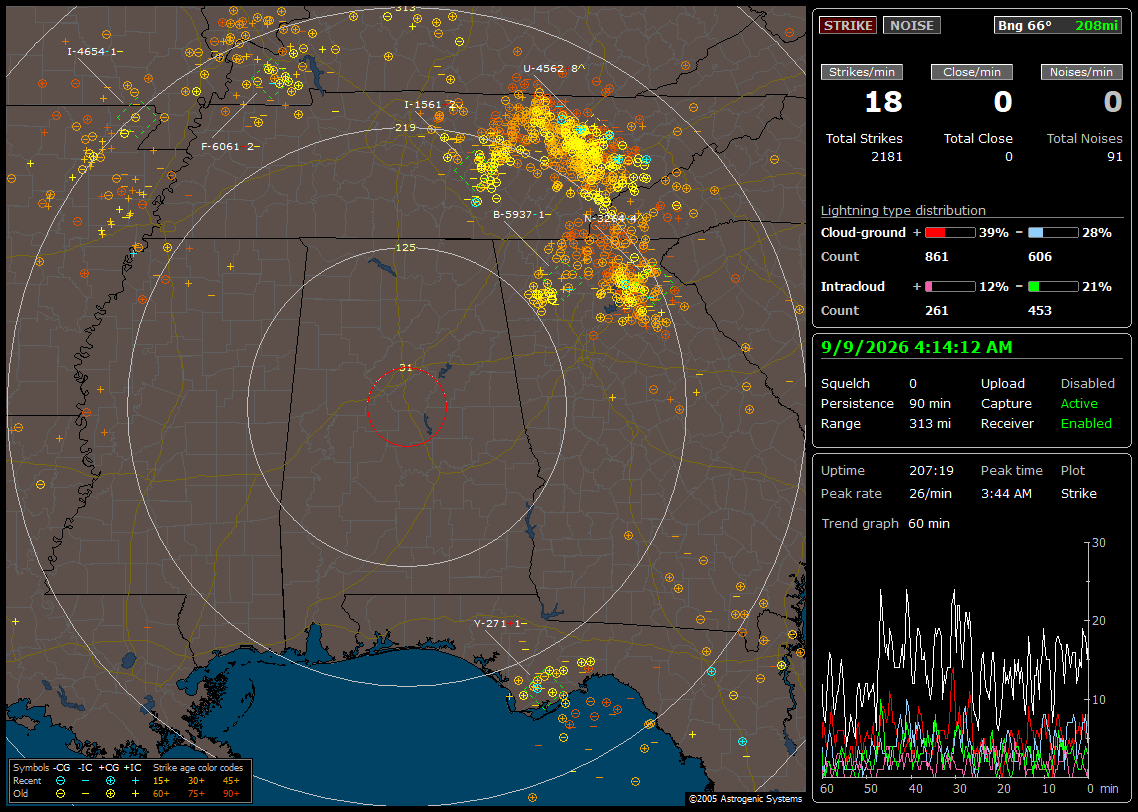
Task: Click the Recent -CG cyan legend symbol
Action: pos(60,781)
